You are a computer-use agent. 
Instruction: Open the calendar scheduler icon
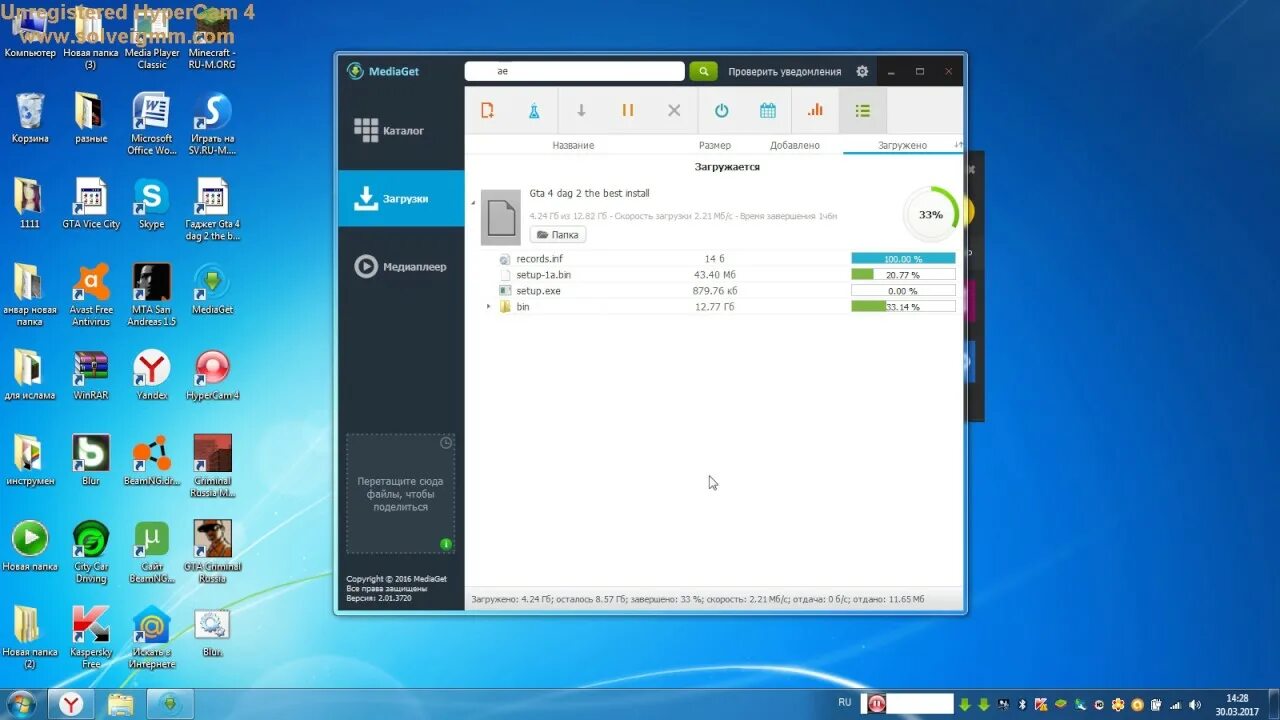(x=768, y=111)
